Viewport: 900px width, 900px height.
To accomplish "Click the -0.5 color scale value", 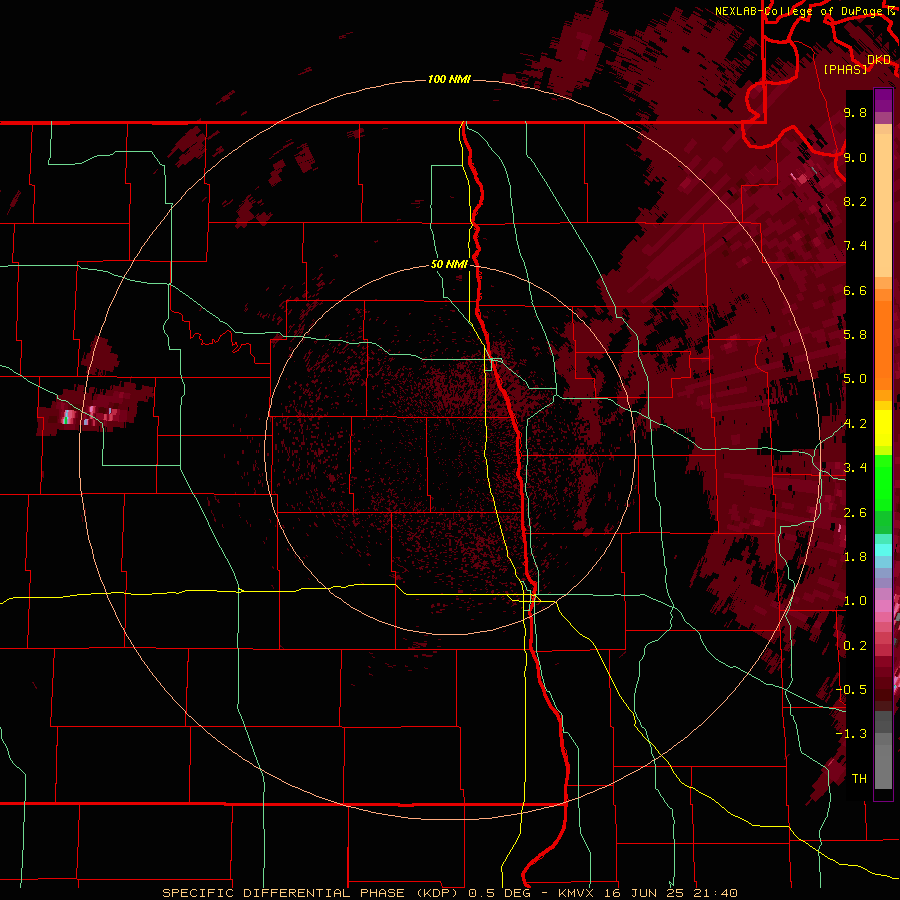I will click(x=851, y=690).
